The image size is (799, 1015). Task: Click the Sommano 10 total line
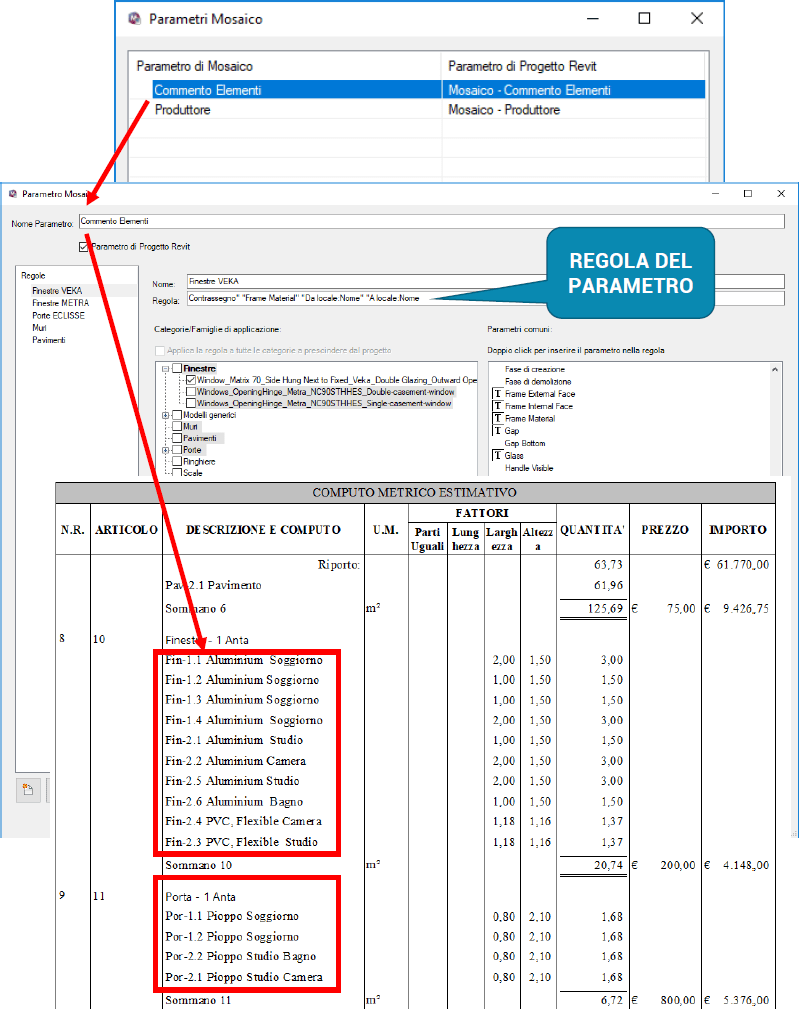click(198, 865)
